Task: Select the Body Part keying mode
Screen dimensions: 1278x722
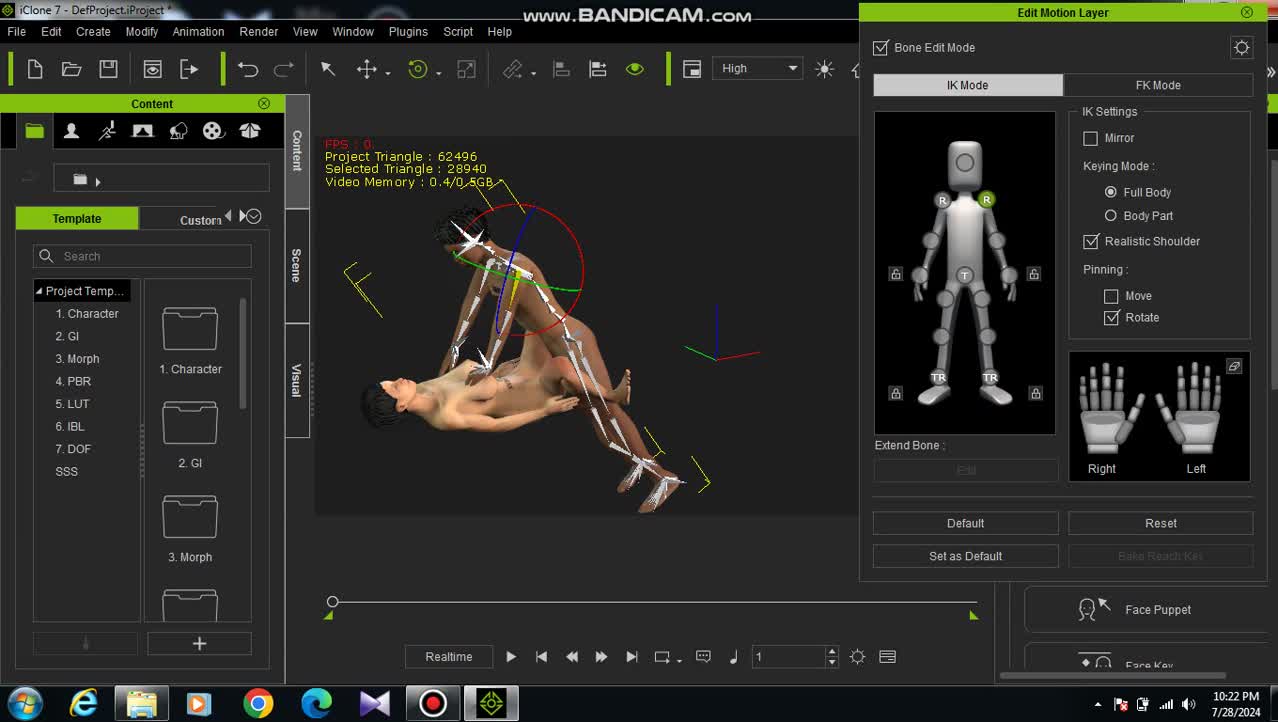Action: (x=1110, y=216)
